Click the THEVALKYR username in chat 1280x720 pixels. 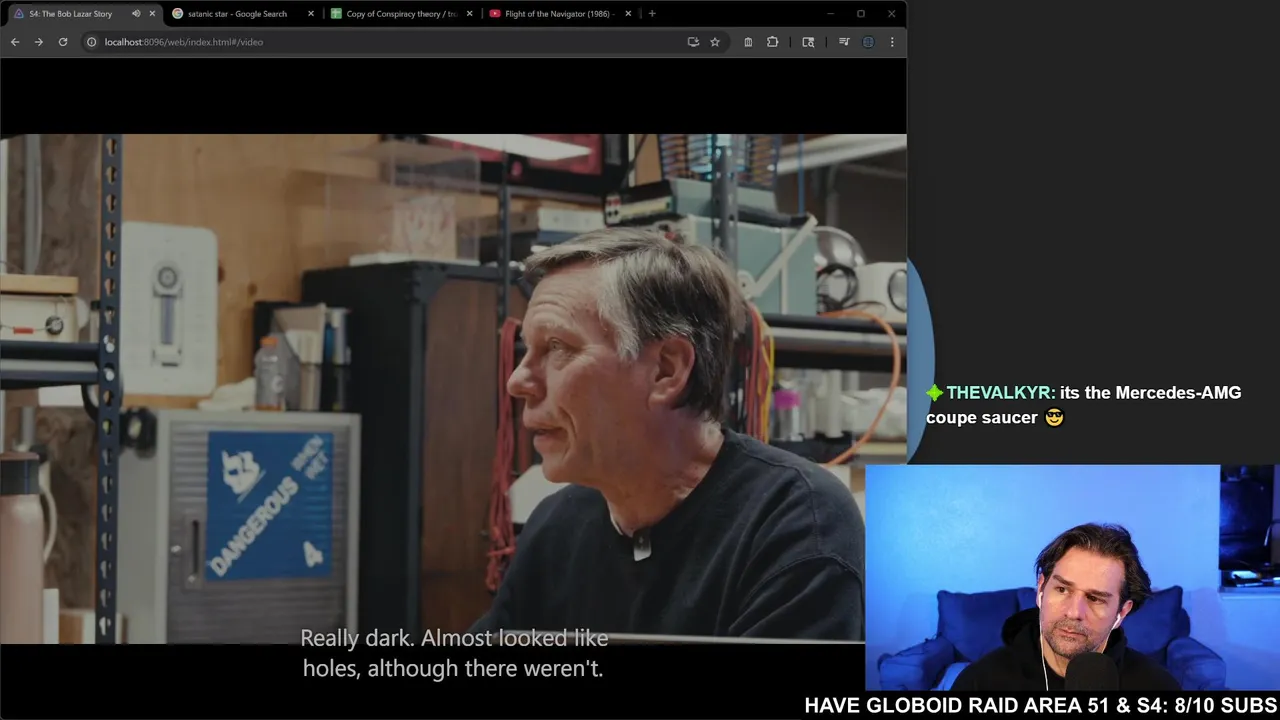tap(1000, 393)
